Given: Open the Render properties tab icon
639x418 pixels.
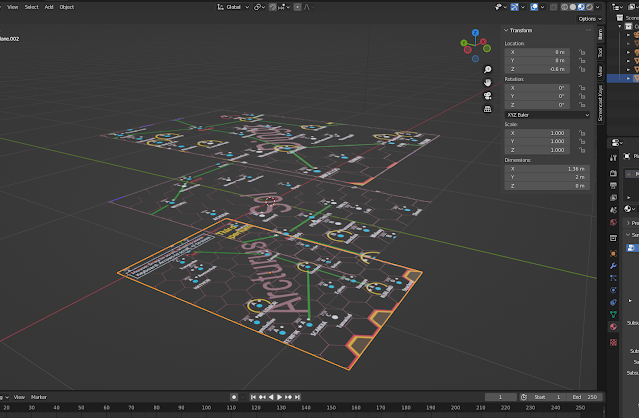Looking at the screenshot, I should pos(613,174).
